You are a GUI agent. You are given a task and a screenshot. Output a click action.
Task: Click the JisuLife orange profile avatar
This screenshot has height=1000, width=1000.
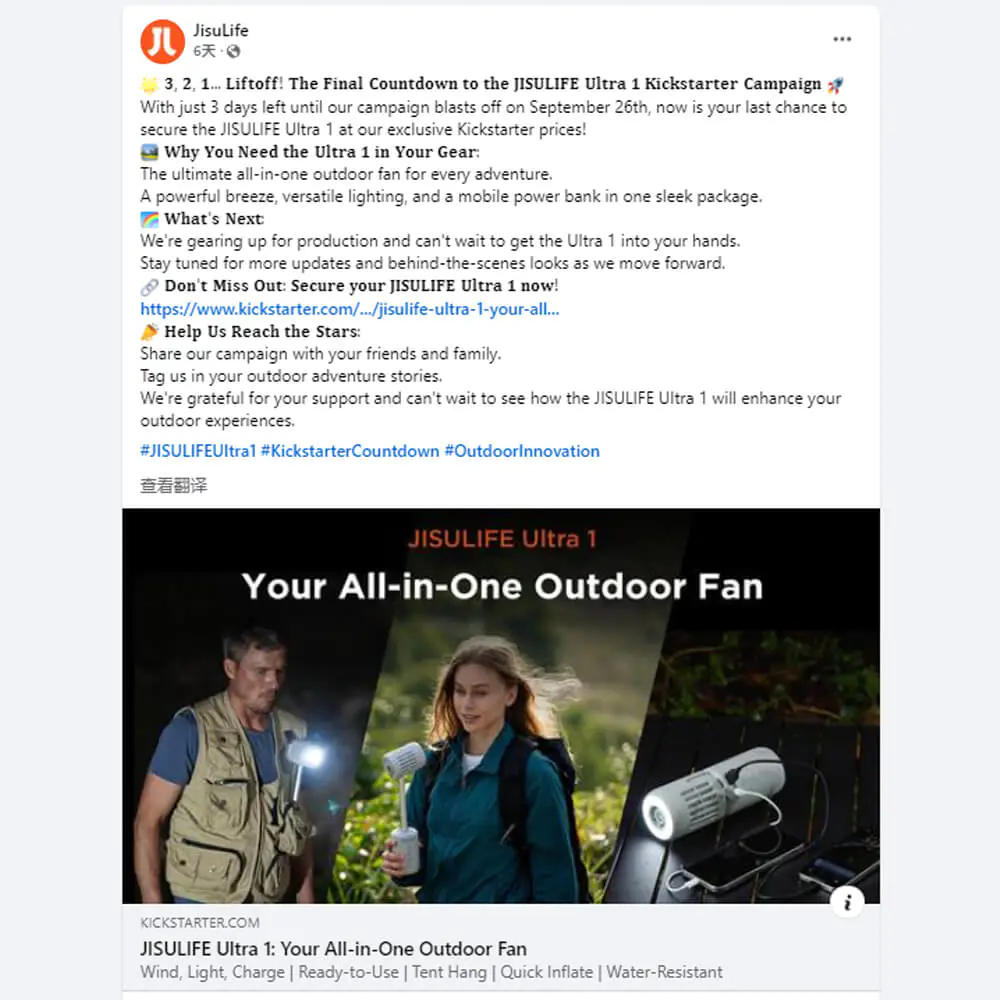[x=163, y=41]
